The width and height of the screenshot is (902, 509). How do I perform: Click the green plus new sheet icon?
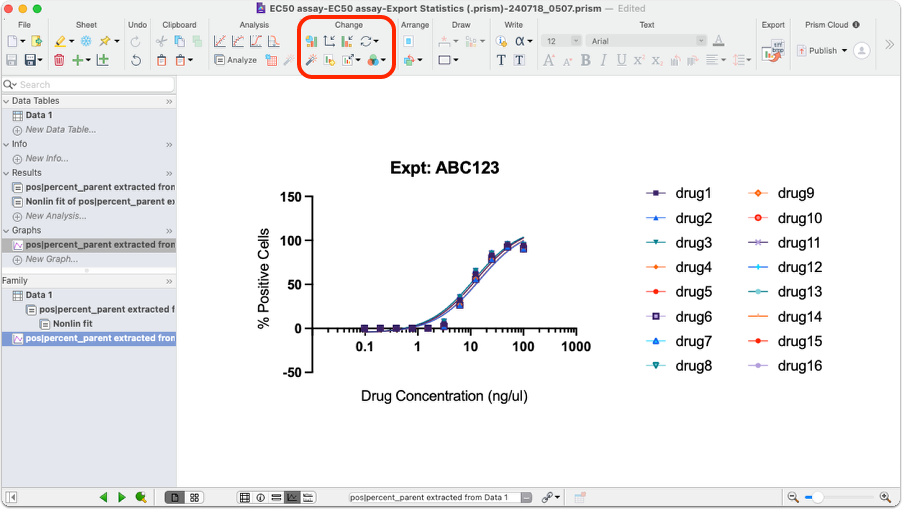coord(77,60)
